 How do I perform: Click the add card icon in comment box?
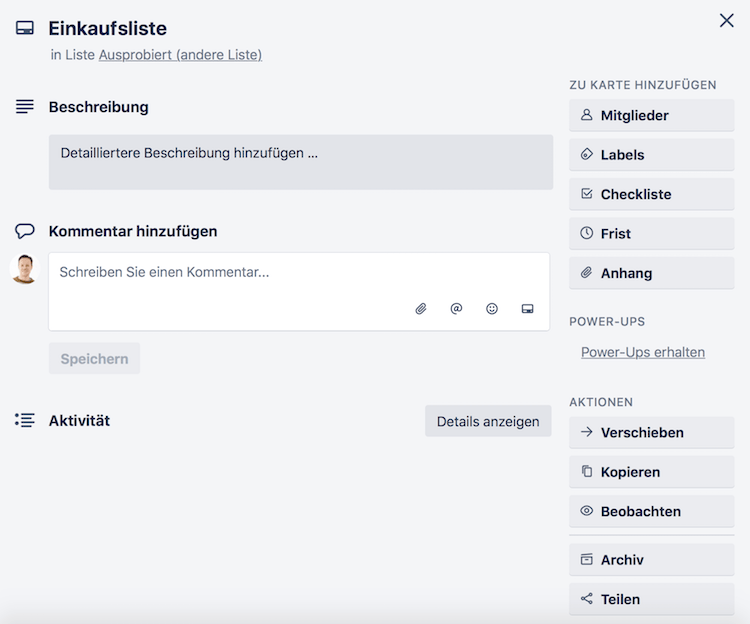coord(527,309)
